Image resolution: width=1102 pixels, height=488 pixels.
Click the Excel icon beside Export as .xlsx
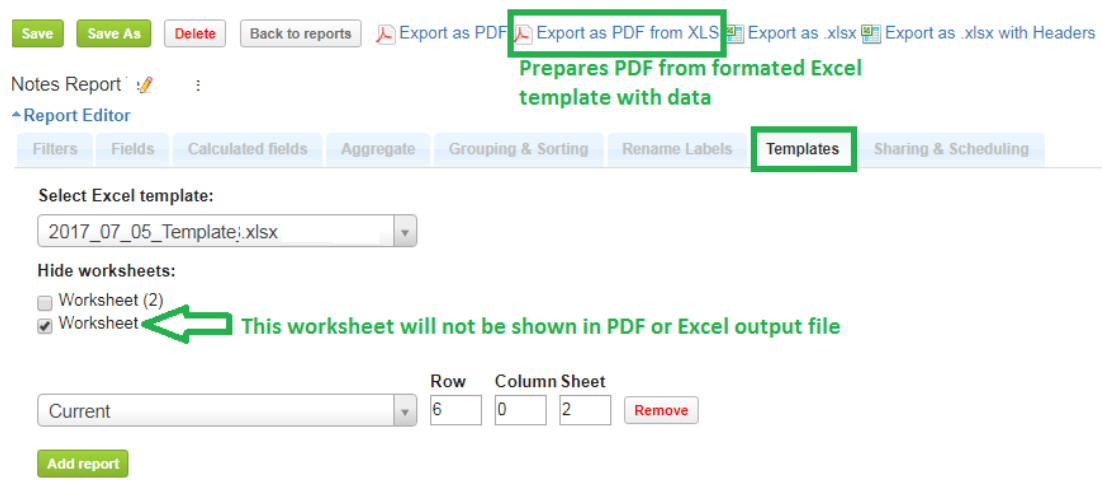tap(735, 34)
